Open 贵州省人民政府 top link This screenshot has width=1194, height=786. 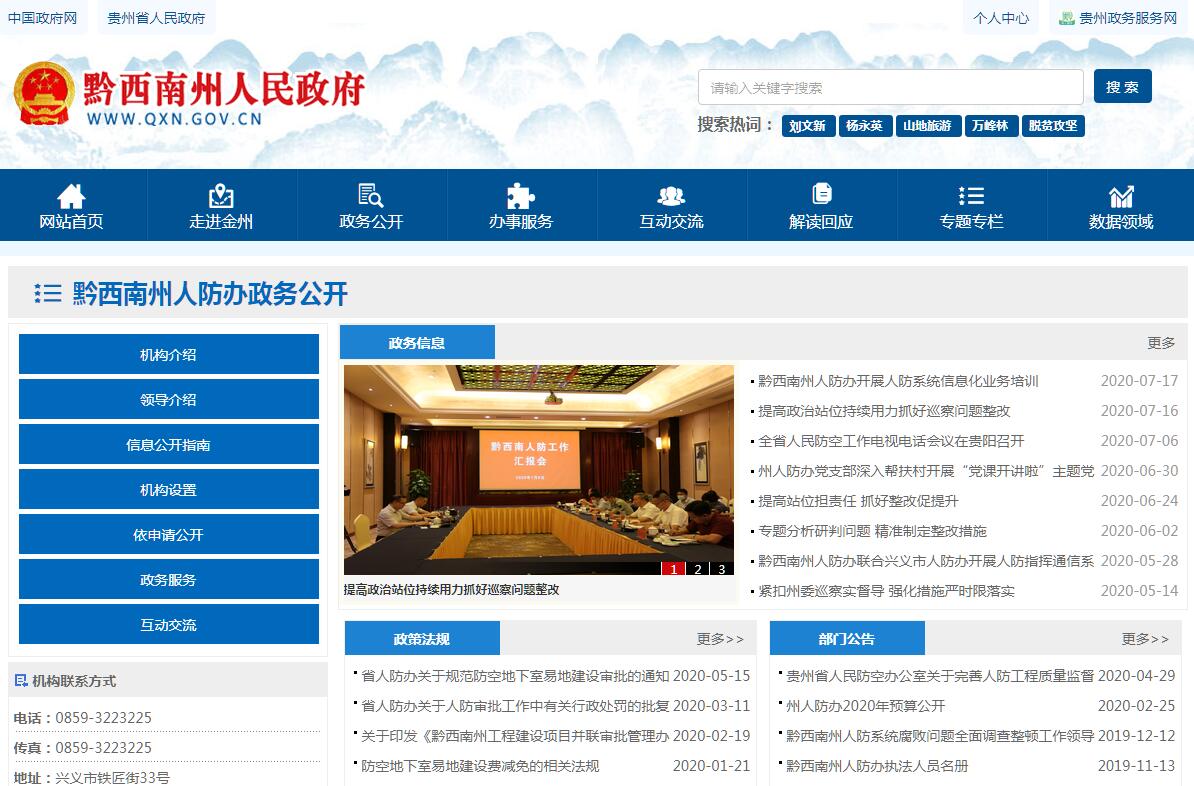pyautogui.click(x=156, y=18)
